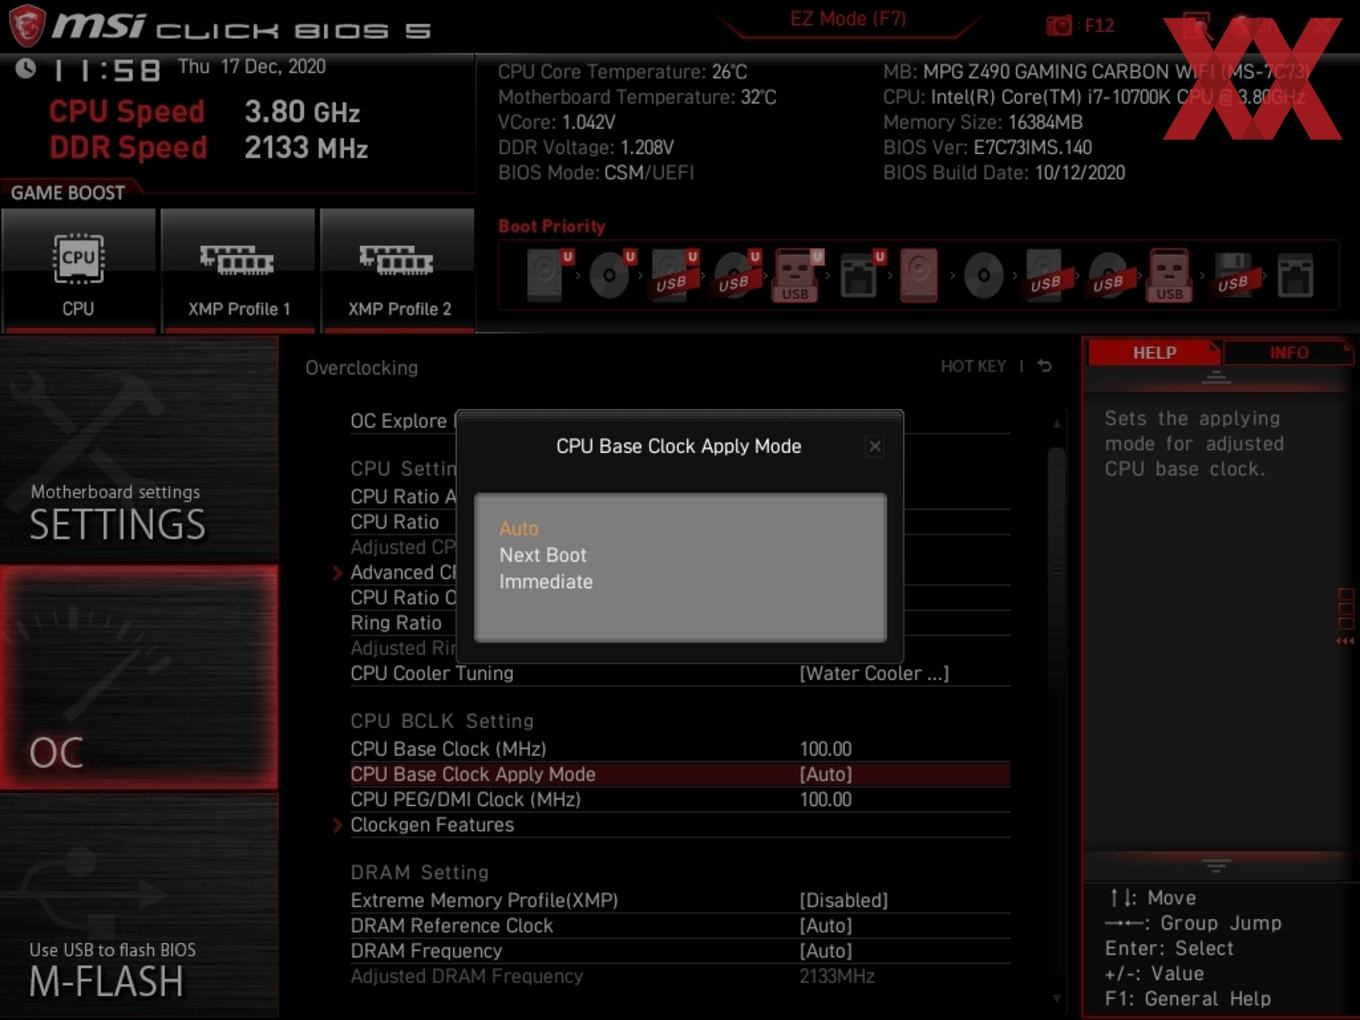Click the Boot Priority heading

pos(552,227)
